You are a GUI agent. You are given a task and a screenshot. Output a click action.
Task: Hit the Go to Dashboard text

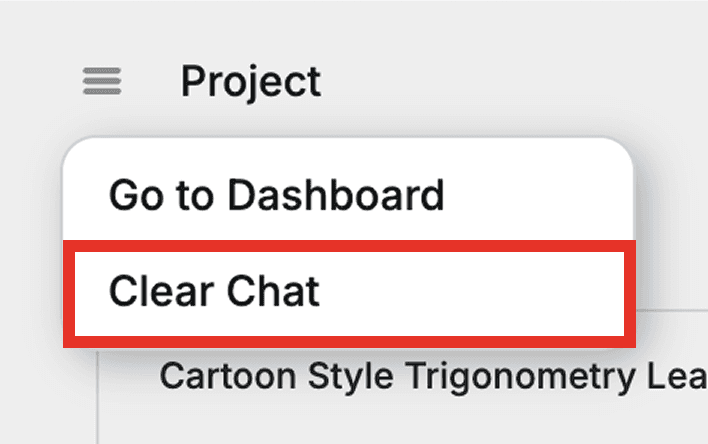(276, 195)
